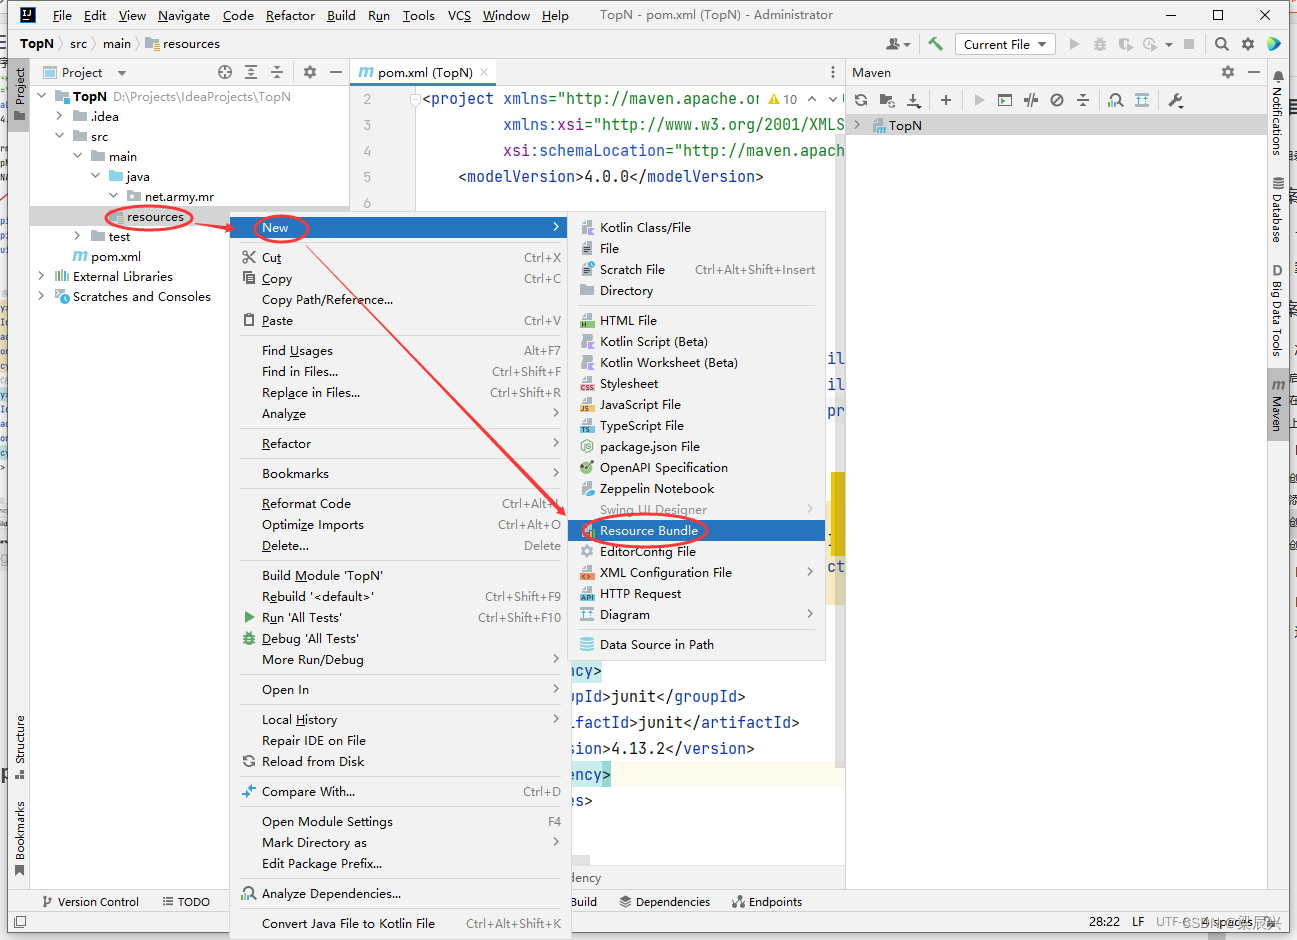Open the TODO tool window
The height and width of the screenshot is (940, 1297).
coord(186,902)
